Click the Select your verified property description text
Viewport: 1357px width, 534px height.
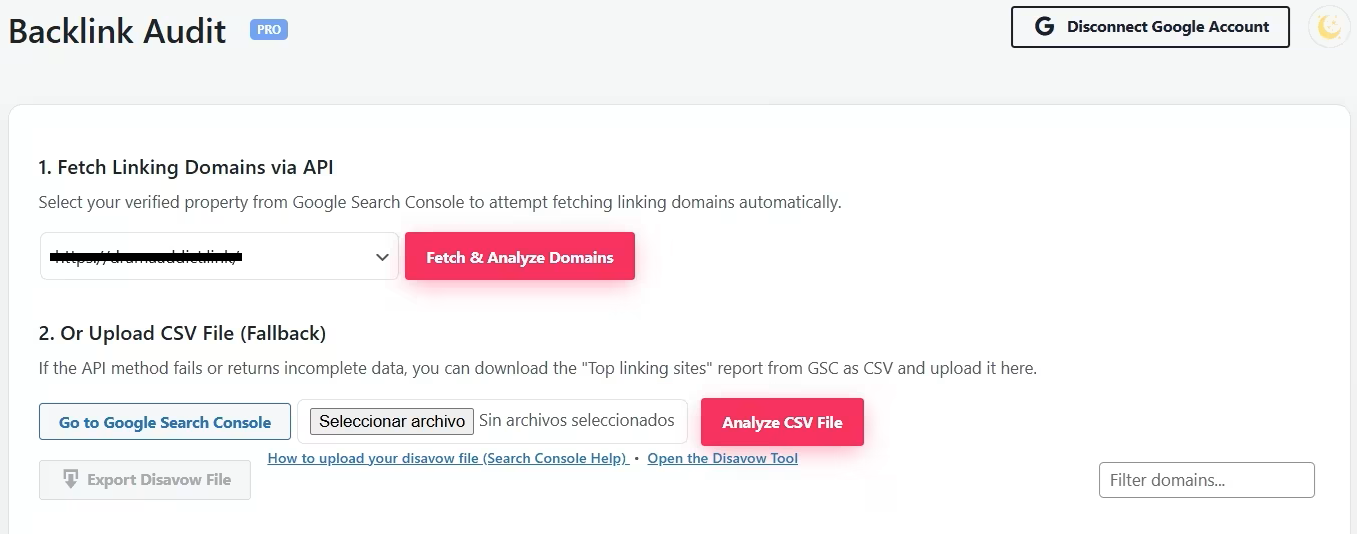pyautogui.click(x=440, y=202)
